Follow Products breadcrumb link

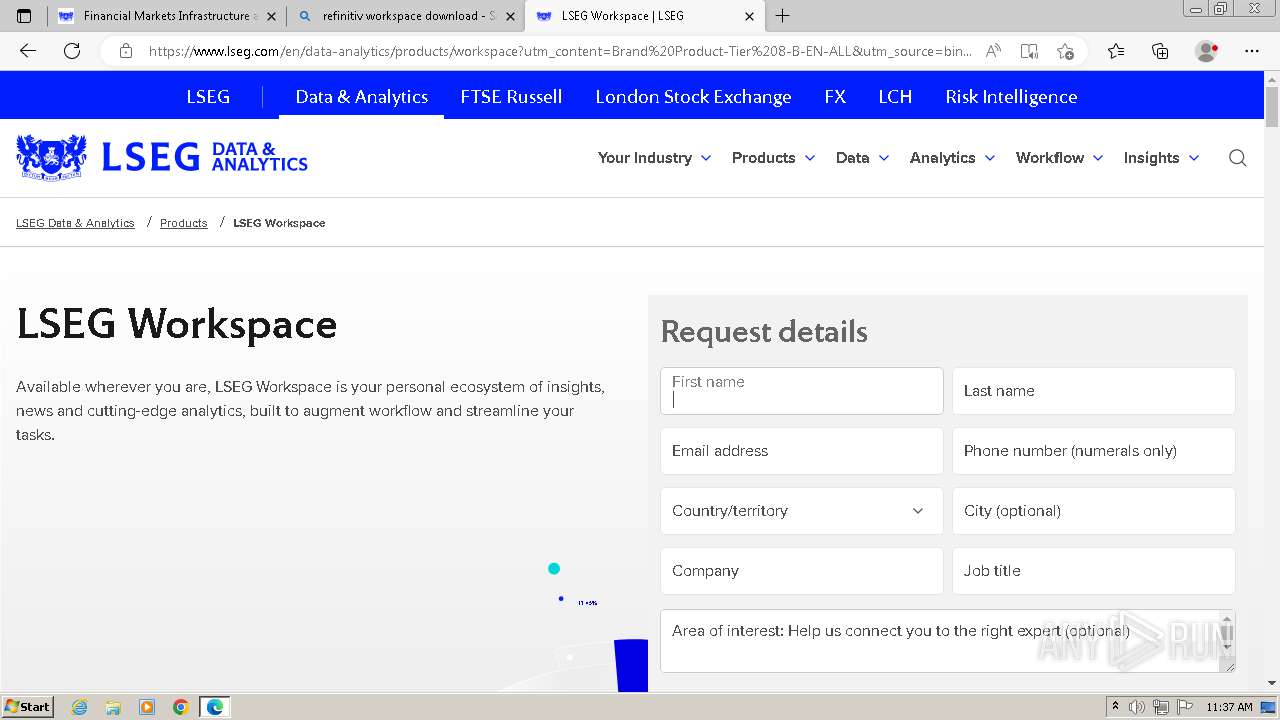pos(183,223)
